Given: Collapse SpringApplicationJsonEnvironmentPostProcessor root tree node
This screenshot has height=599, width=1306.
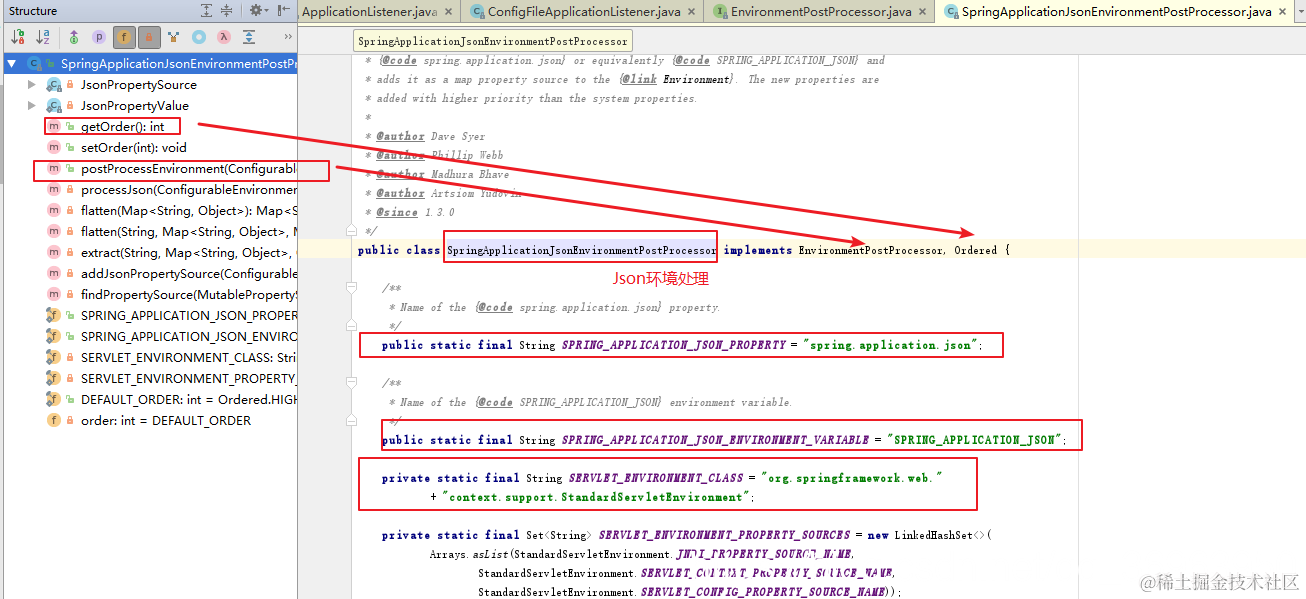Looking at the screenshot, I should pos(12,64).
